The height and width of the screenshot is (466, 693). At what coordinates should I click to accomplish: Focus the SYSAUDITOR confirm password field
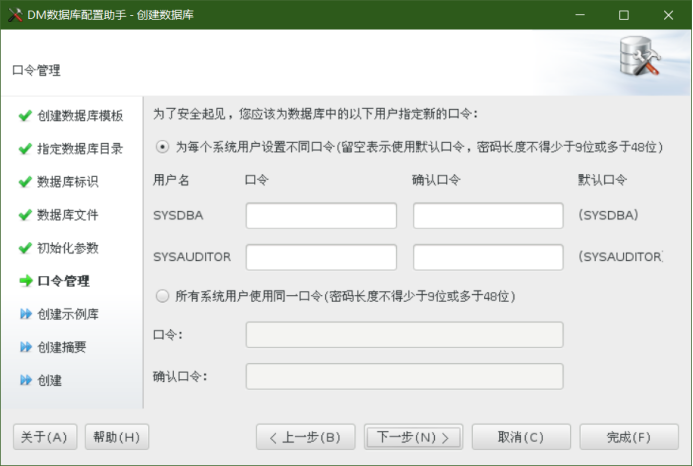(488, 257)
